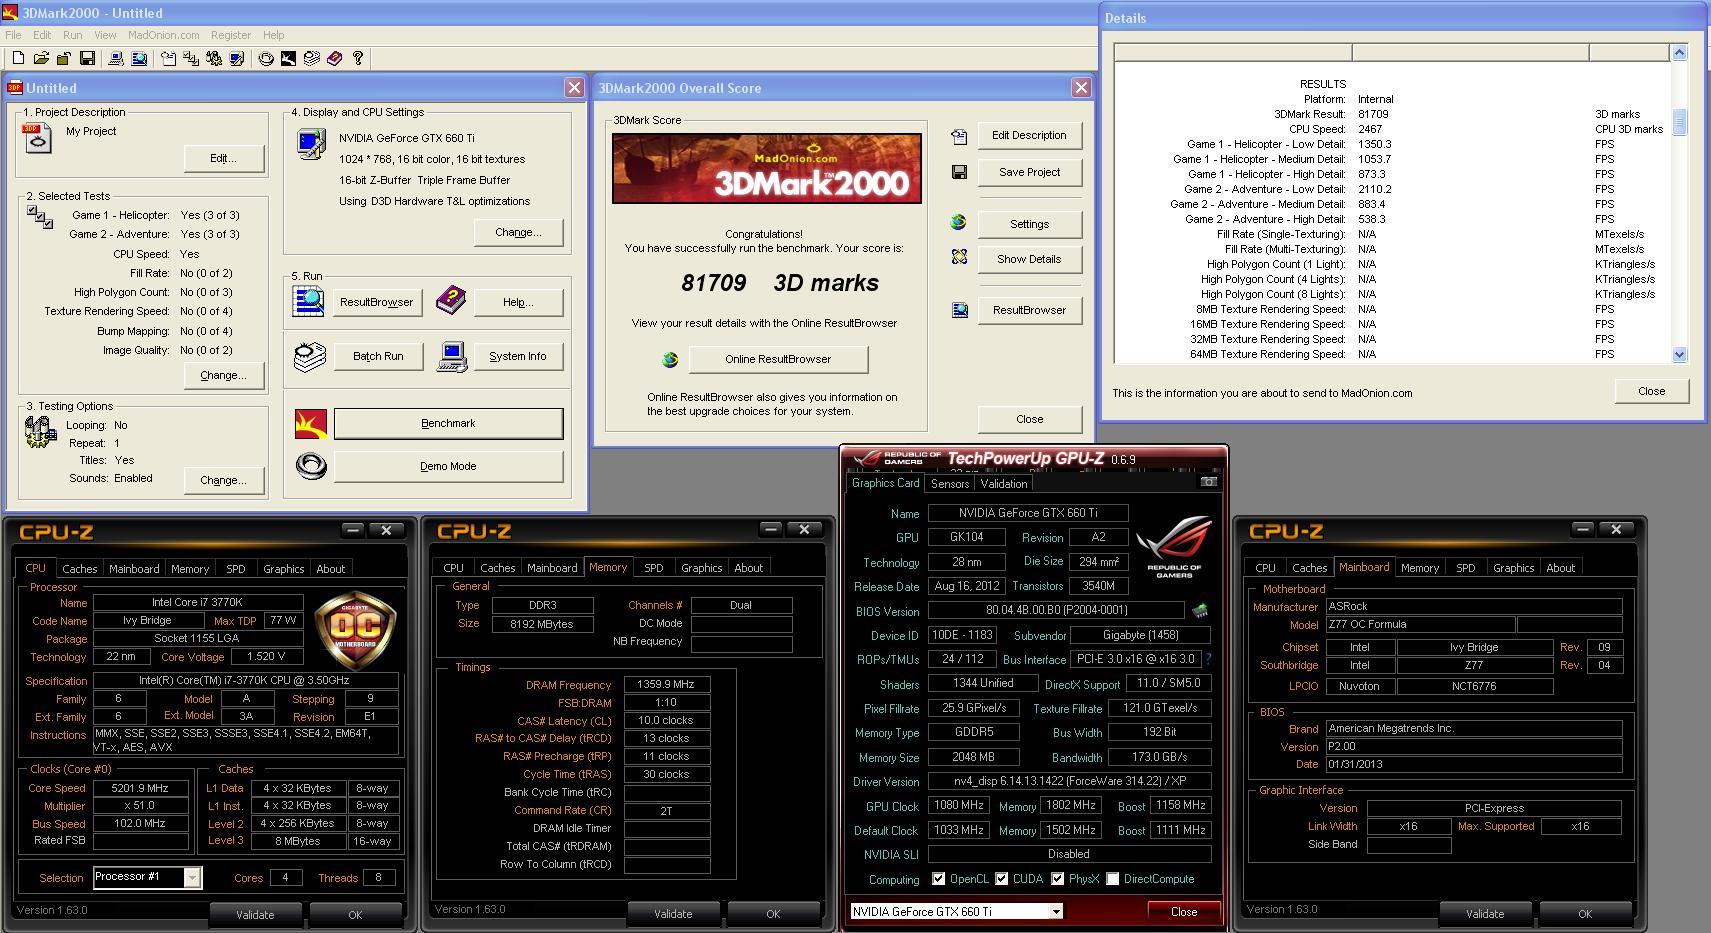Viewport: 1711px width, 933px height.
Task: Click Validate in leftmost CPU-Z window
Action: pyautogui.click(x=255, y=915)
